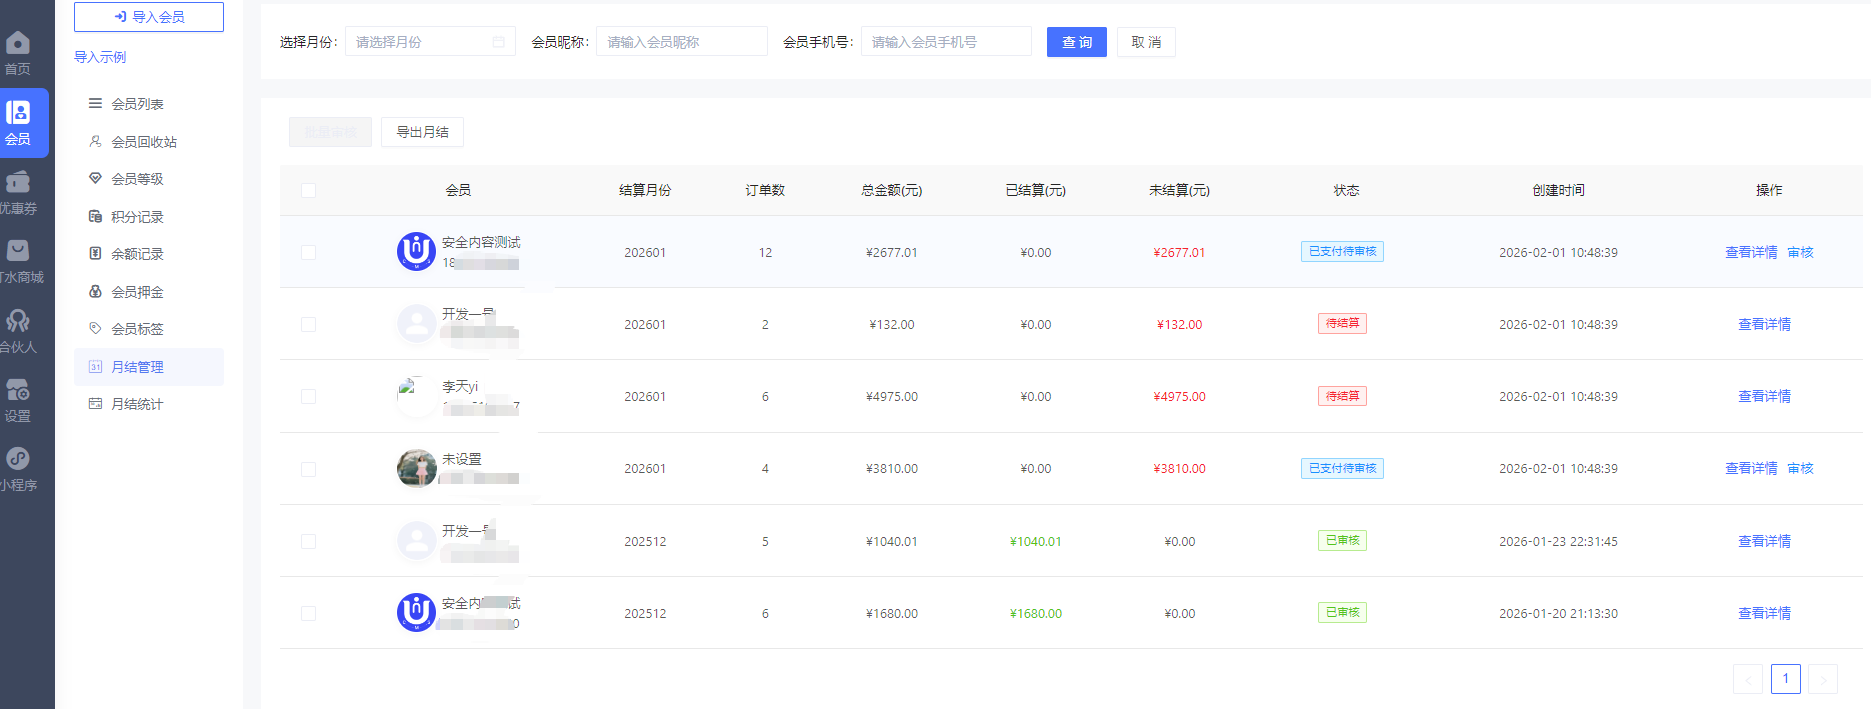Click the 合伙人 partner sidebar icon

coord(18,321)
